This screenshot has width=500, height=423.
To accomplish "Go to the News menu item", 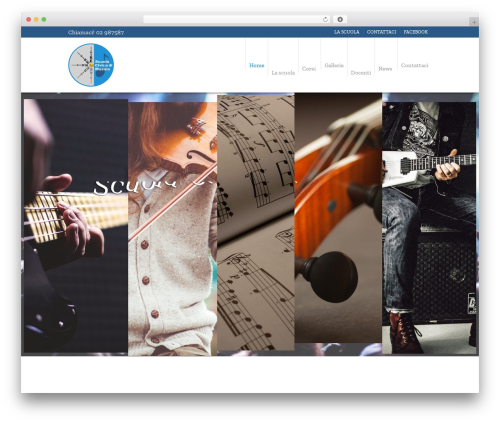I will (x=385, y=69).
